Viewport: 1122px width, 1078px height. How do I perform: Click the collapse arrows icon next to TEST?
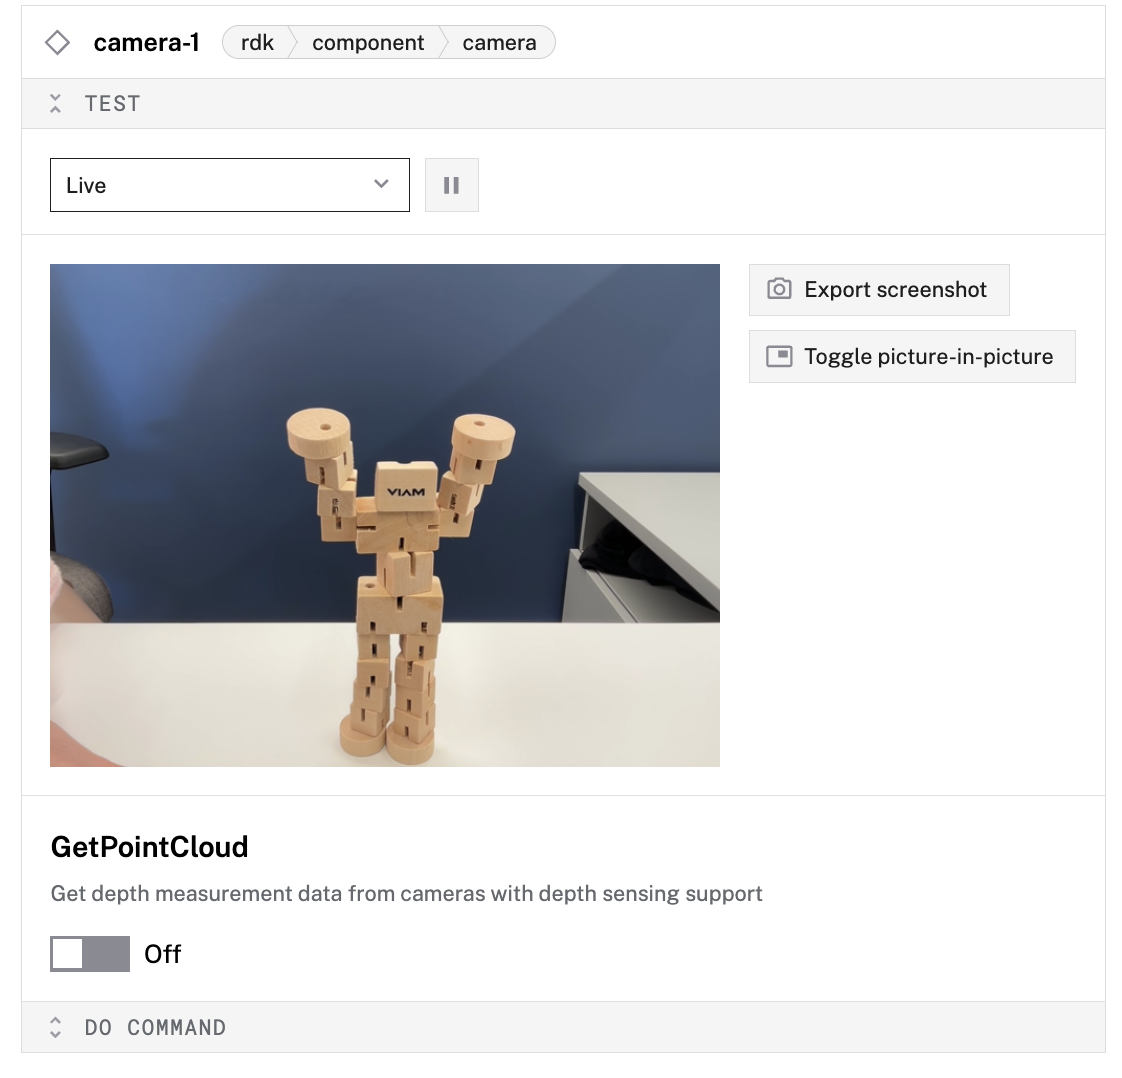[x=56, y=104]
